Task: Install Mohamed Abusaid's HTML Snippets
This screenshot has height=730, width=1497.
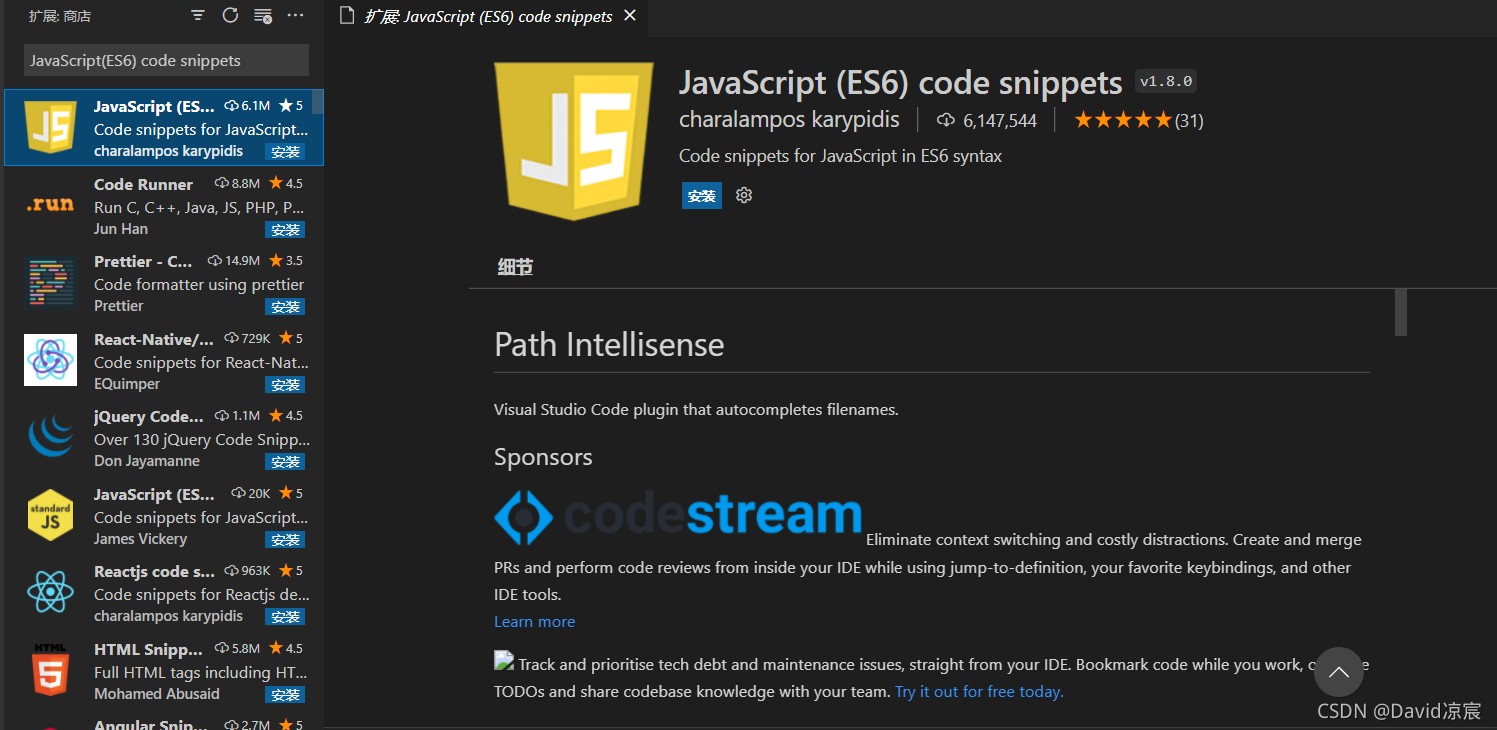Action: click(x=285, y=695)
